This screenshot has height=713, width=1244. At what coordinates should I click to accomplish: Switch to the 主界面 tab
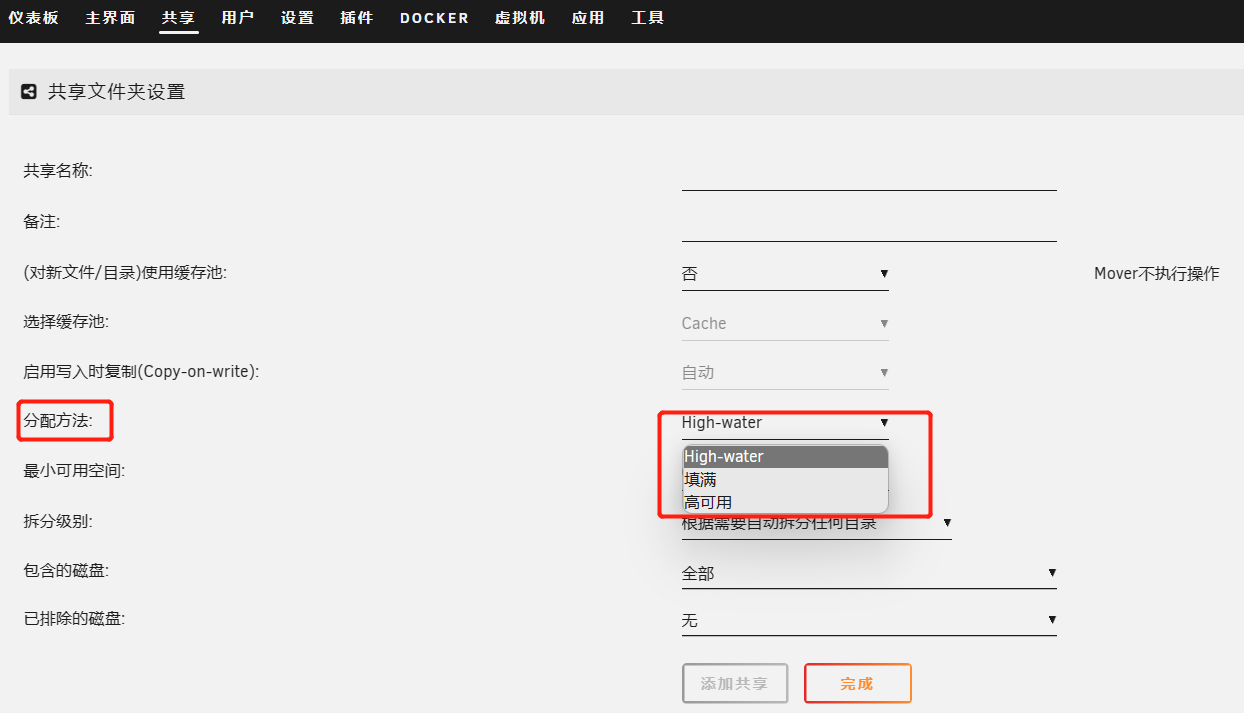pyautogui.click(x=110, y=18)
